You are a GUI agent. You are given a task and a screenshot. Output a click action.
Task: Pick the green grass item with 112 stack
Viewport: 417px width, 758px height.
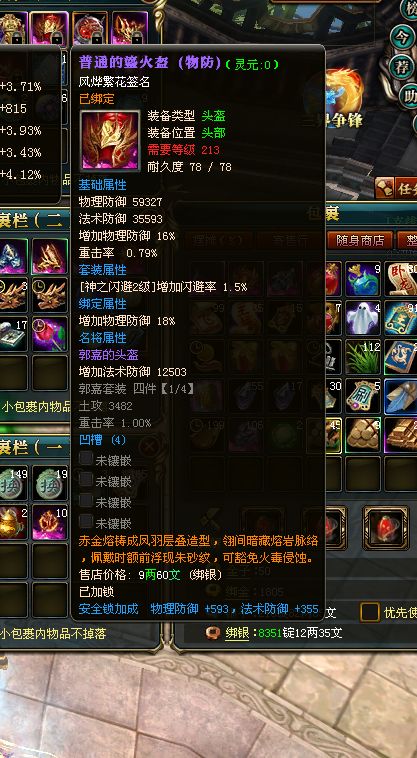click(363, 357)
